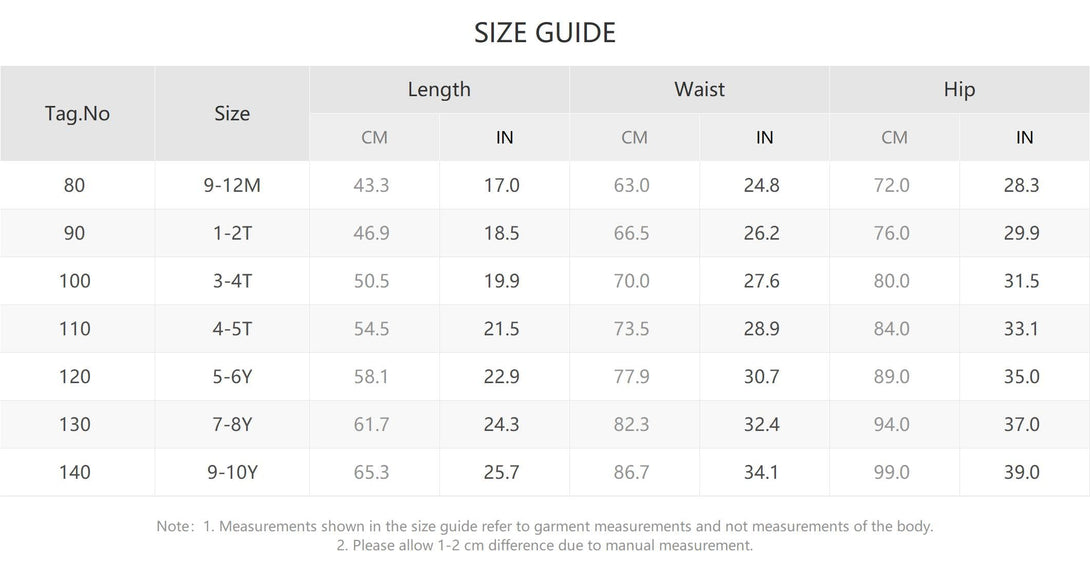
Task: Click the Length column header
Action: click(x=439, y=89)
